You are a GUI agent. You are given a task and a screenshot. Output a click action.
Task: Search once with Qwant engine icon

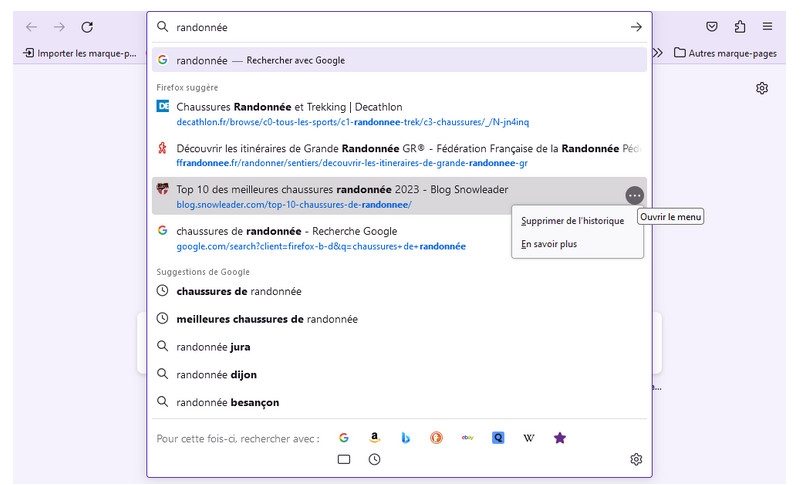click(498, 438)
